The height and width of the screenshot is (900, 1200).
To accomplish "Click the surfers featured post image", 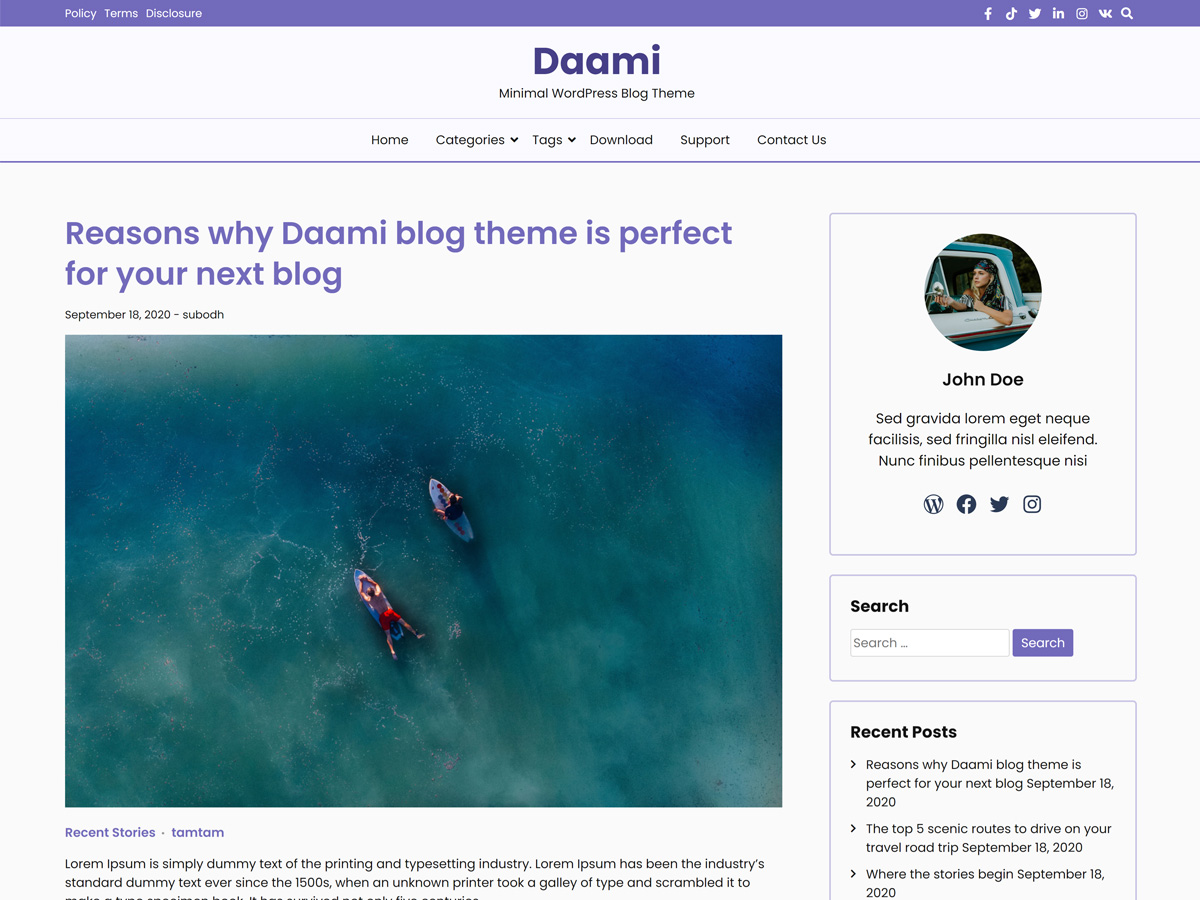I will (x=423, y=570).
